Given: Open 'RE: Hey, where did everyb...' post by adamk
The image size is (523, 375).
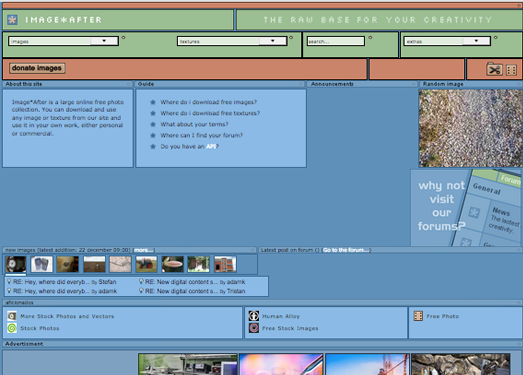Looking at the screenshot, I should click(65, 291).
